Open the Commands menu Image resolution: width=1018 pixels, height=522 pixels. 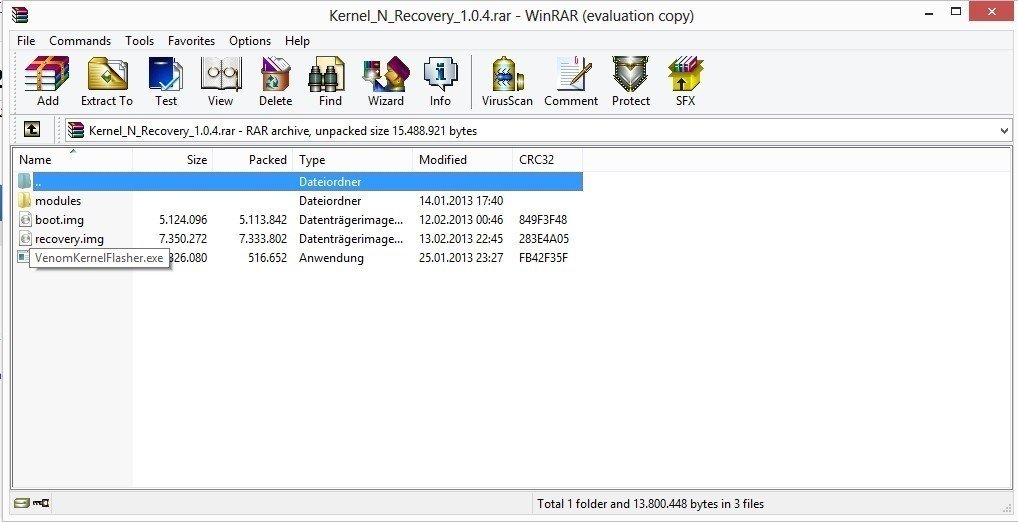coord(80,41)
